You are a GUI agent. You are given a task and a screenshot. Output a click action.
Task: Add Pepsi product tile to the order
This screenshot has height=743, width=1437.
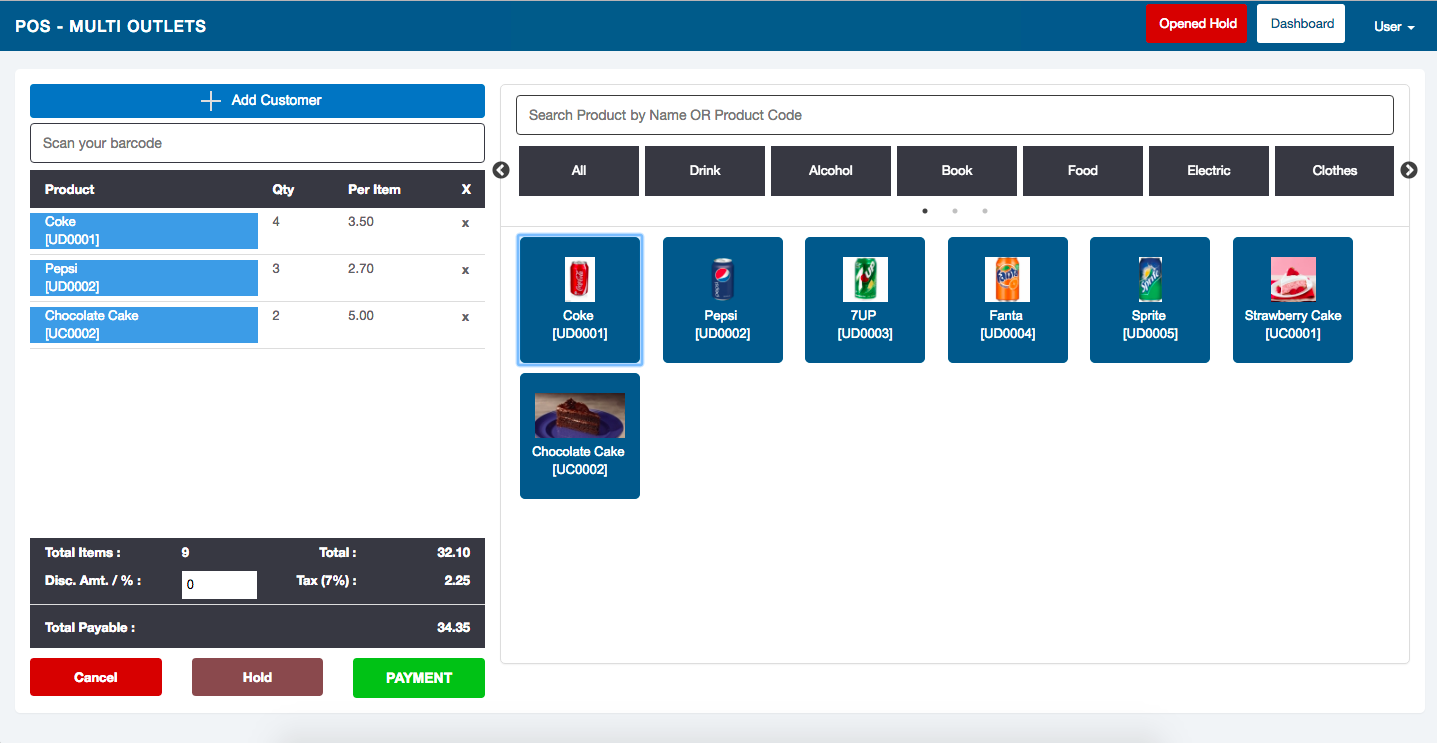pyautogui.click(x=723, y=300)
